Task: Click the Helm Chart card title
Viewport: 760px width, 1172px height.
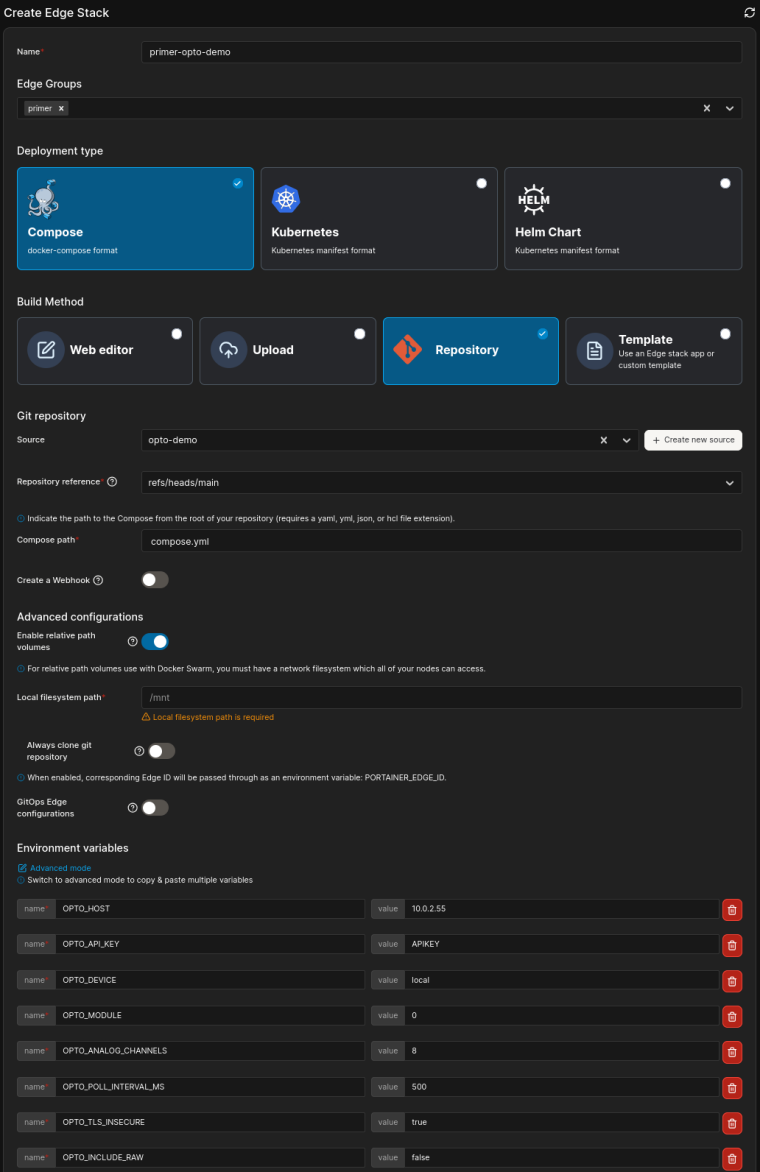Action: [548, 232]
